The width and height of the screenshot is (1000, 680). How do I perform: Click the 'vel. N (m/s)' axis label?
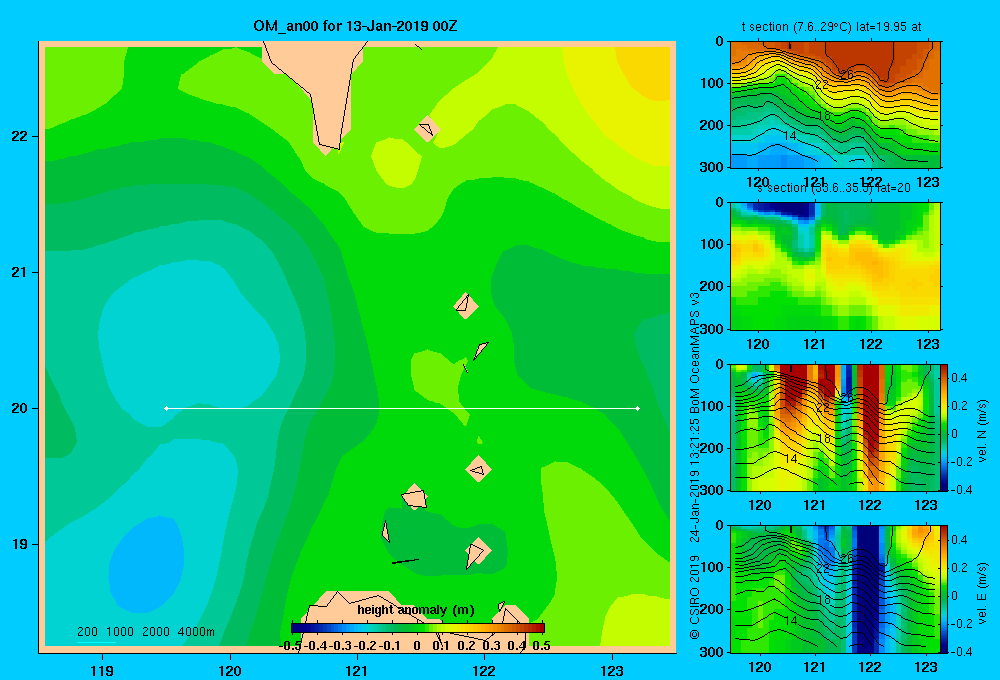click(982, 431)
